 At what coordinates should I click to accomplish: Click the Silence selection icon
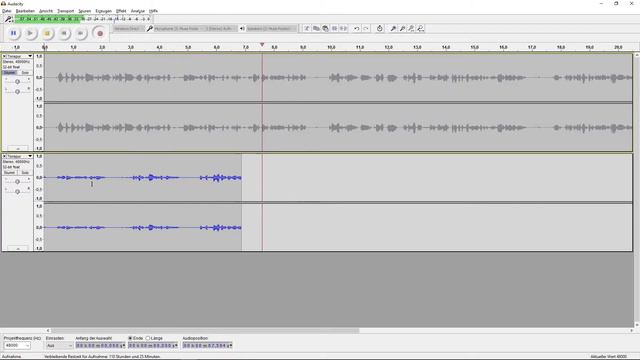pos(343,29)
